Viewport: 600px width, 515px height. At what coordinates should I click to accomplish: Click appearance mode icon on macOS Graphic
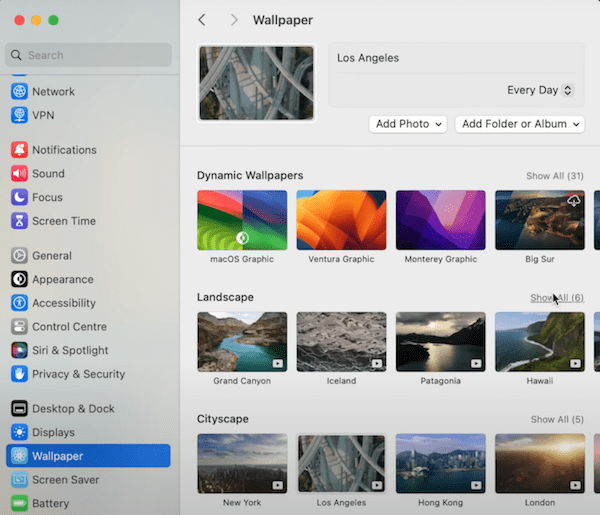point(242,238)
